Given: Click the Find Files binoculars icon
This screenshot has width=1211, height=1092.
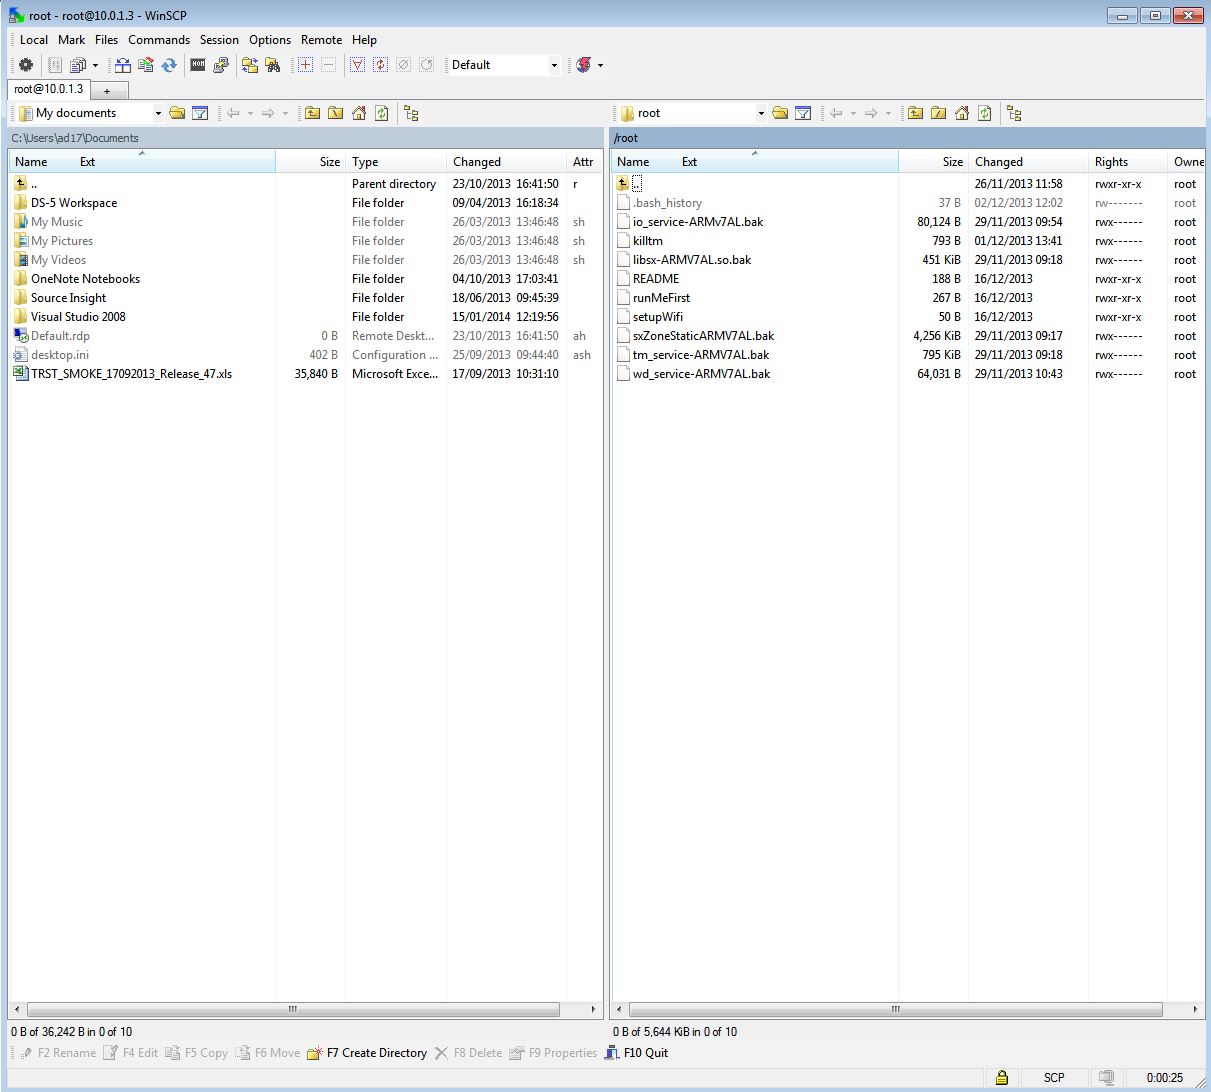Looking at the screenshot, I should coord(273,65).
